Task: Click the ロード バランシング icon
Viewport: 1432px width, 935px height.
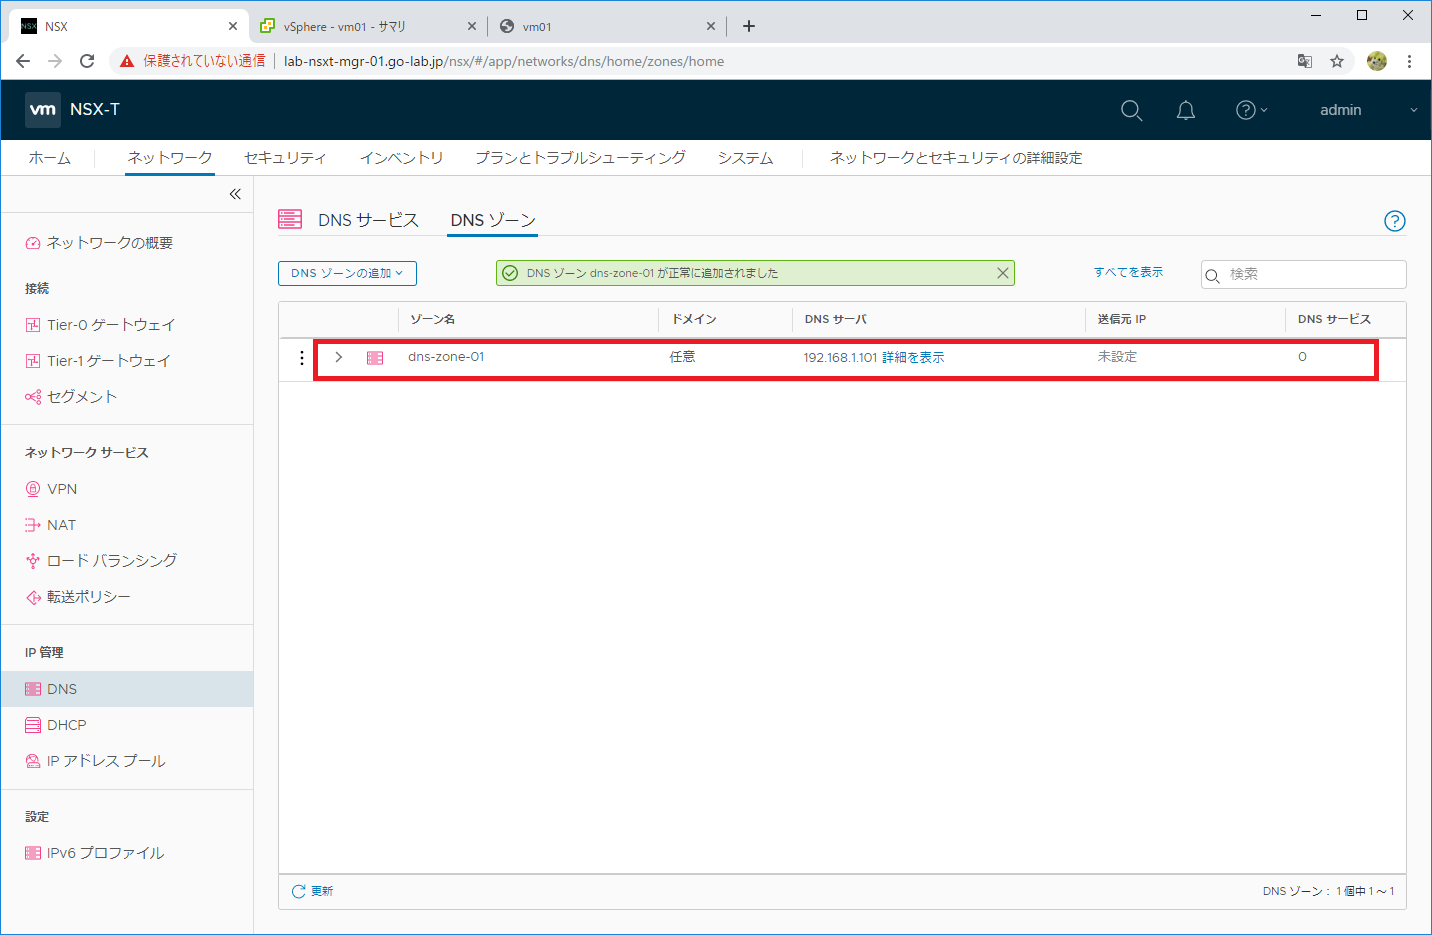Action: 33,561
